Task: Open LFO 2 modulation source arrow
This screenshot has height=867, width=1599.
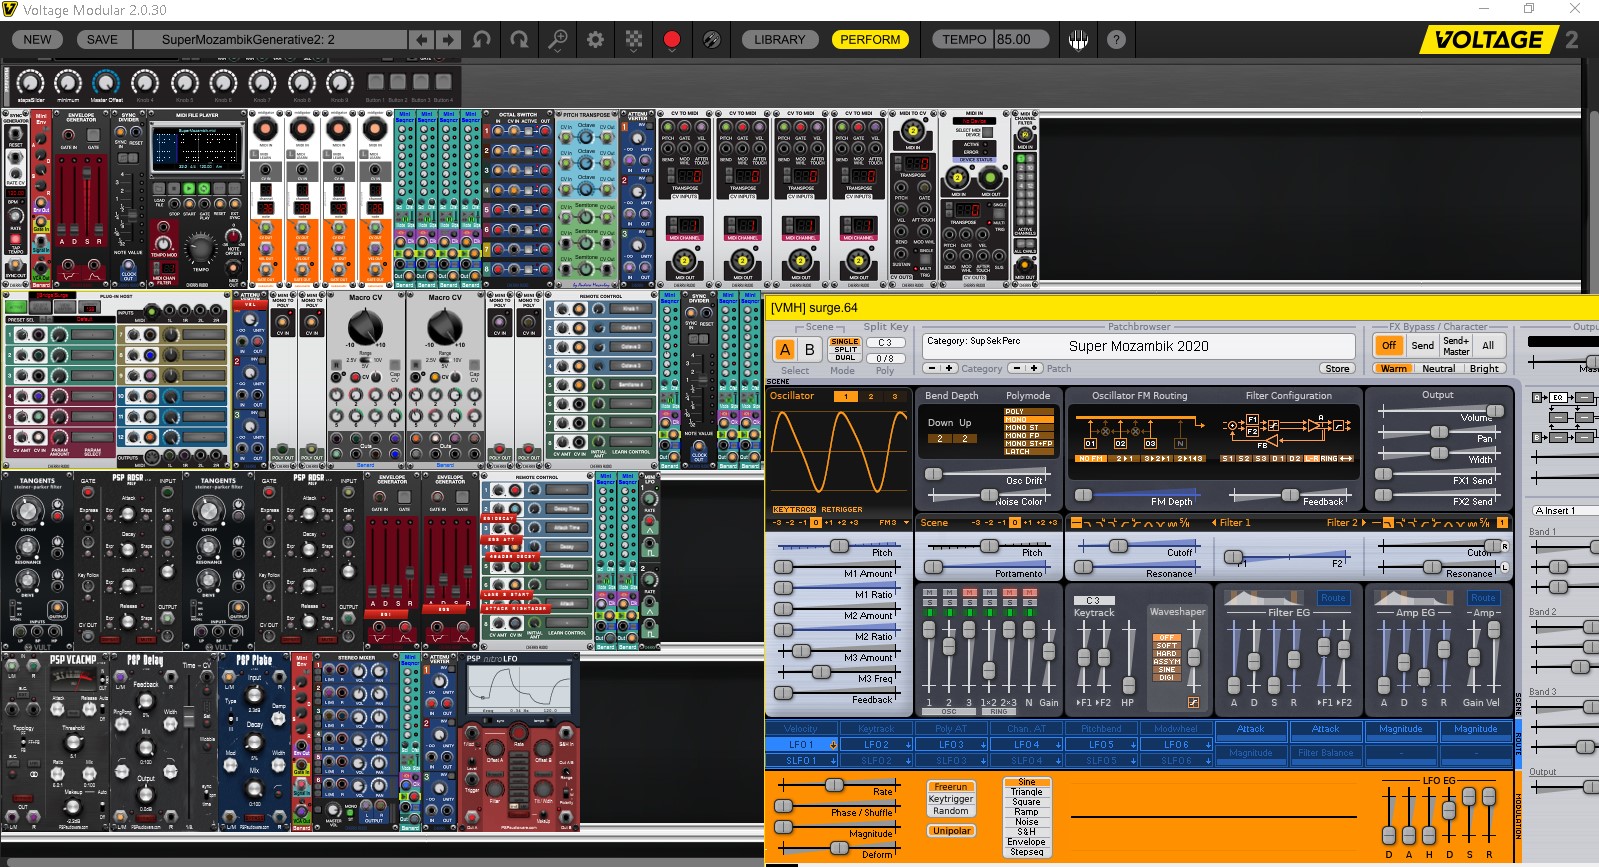Action: click(908, 745)
